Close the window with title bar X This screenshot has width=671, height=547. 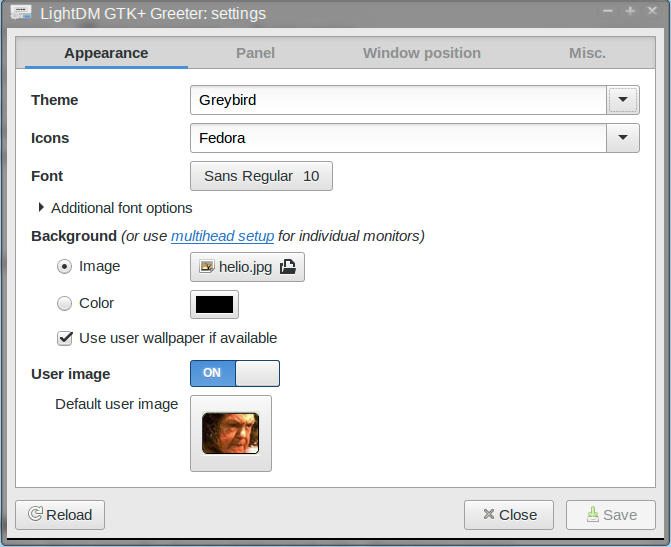click(652, 11)
